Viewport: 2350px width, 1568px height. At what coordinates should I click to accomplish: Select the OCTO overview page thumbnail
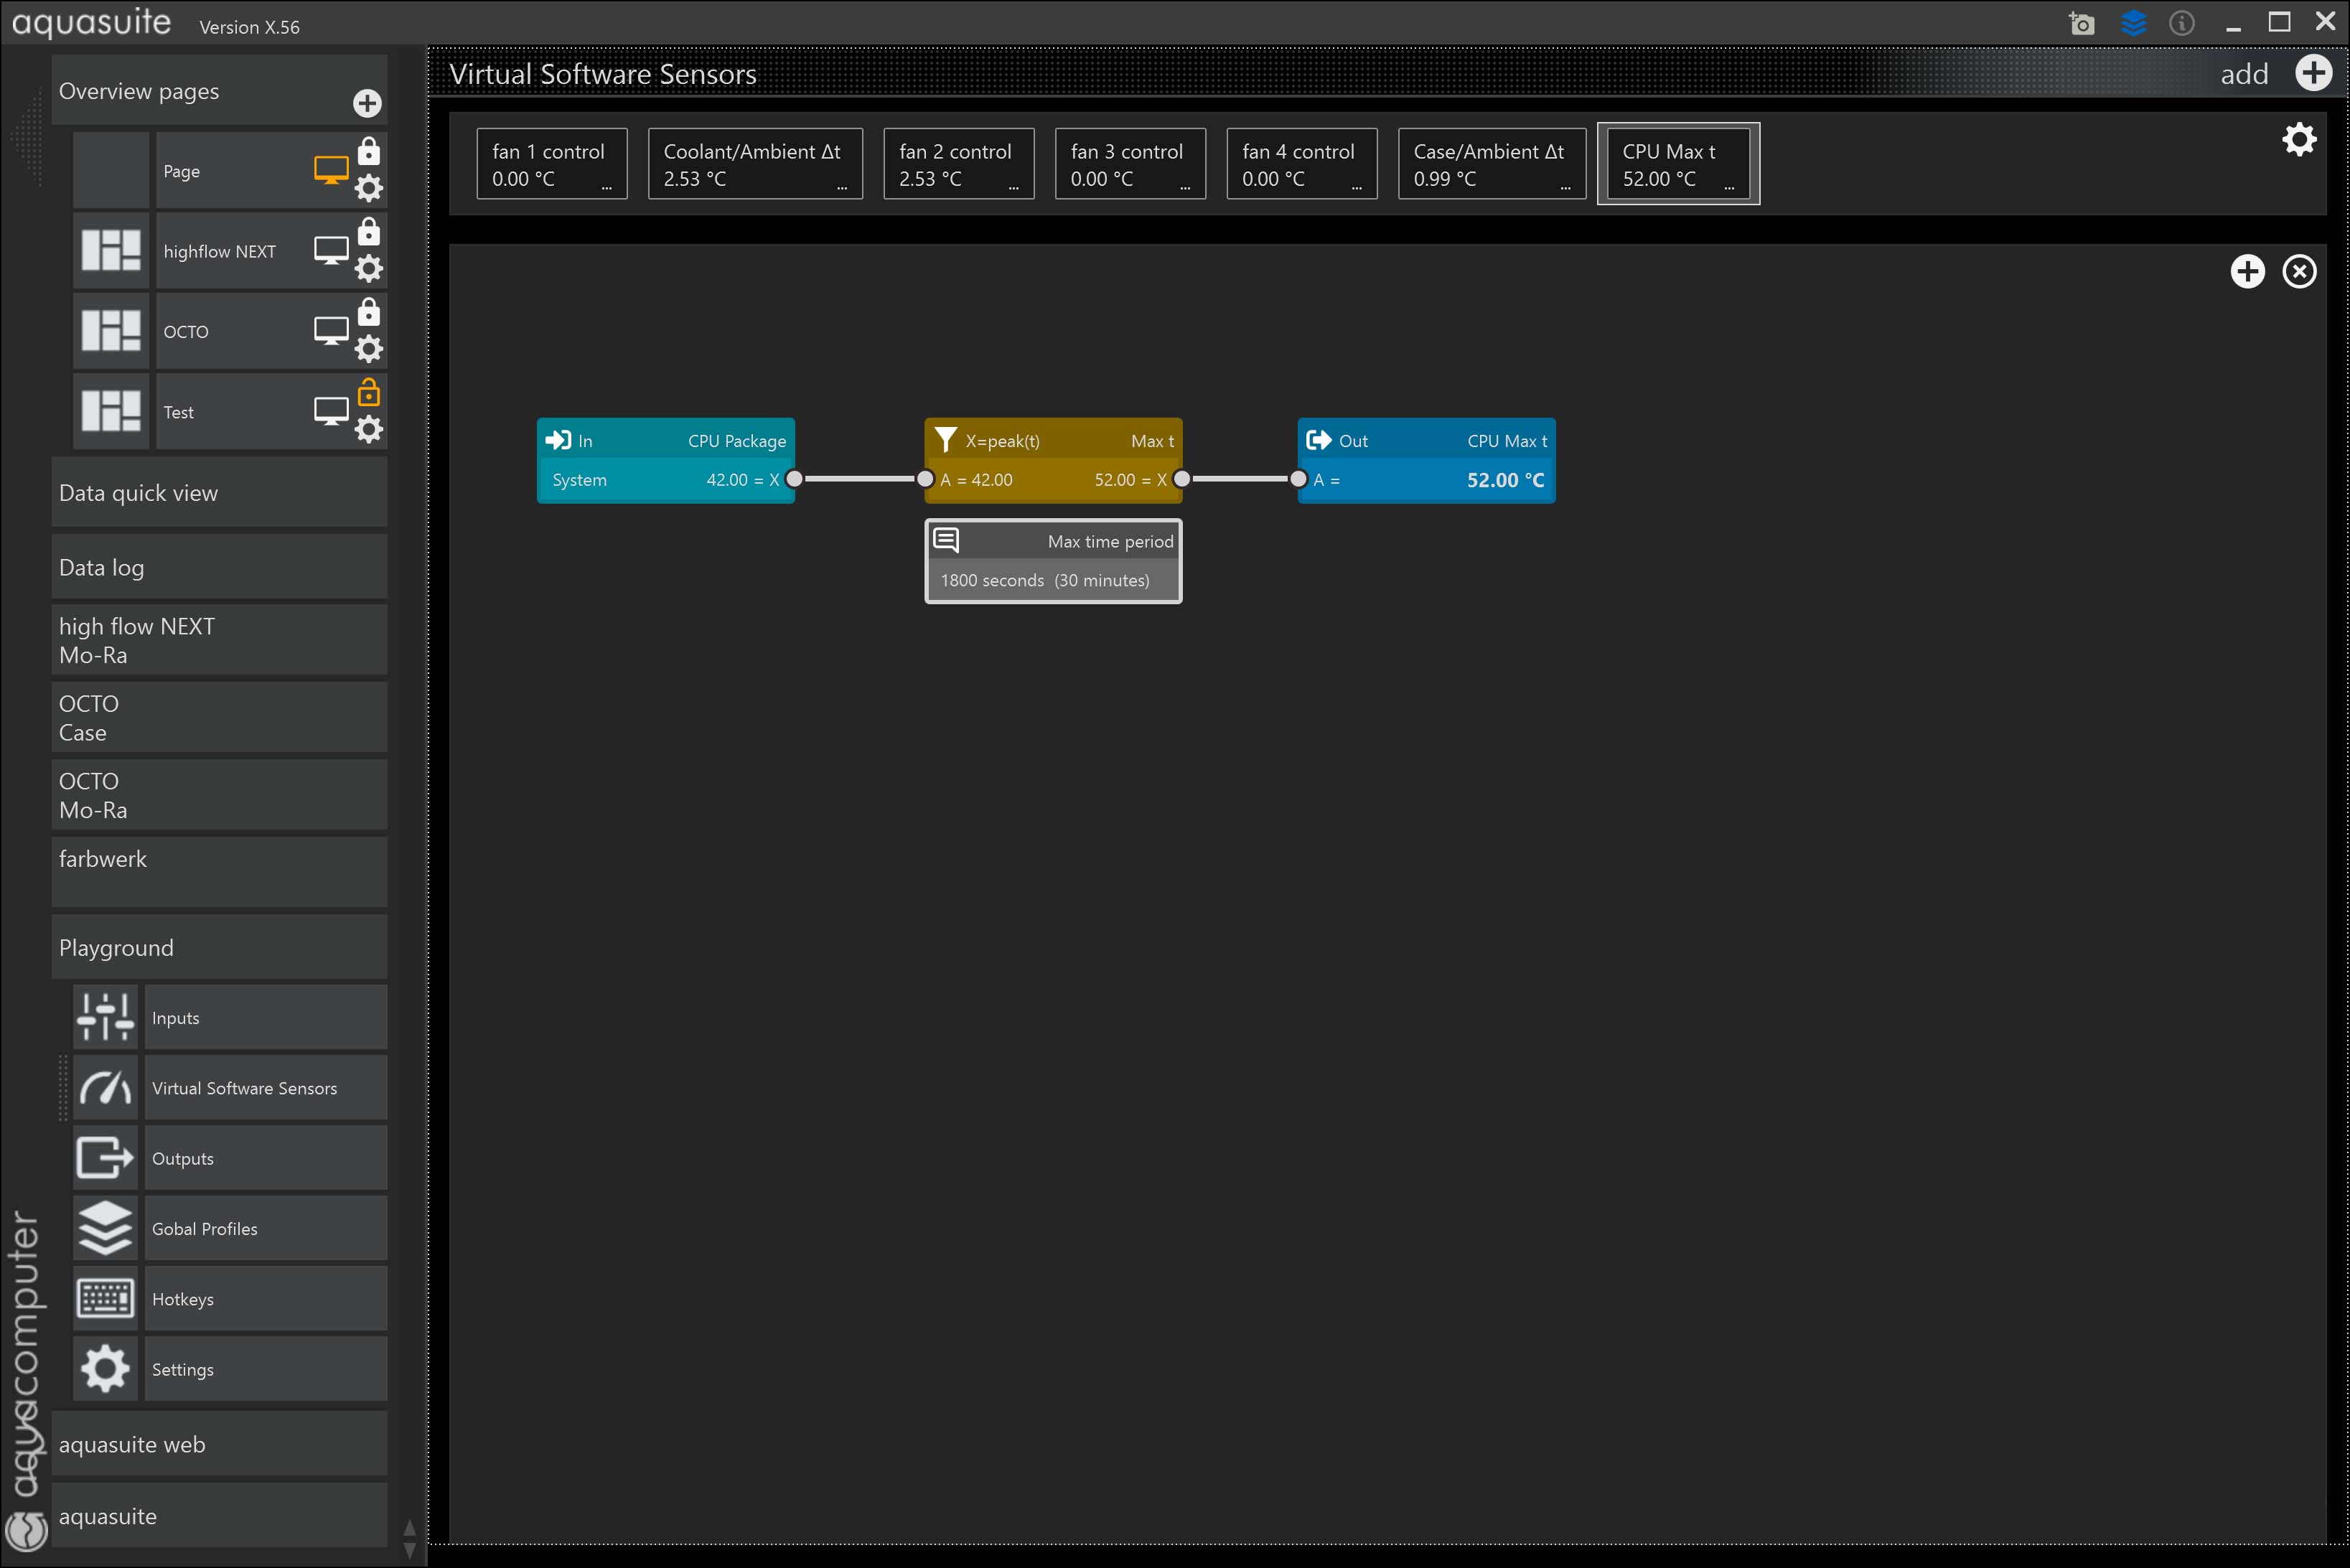111,331
